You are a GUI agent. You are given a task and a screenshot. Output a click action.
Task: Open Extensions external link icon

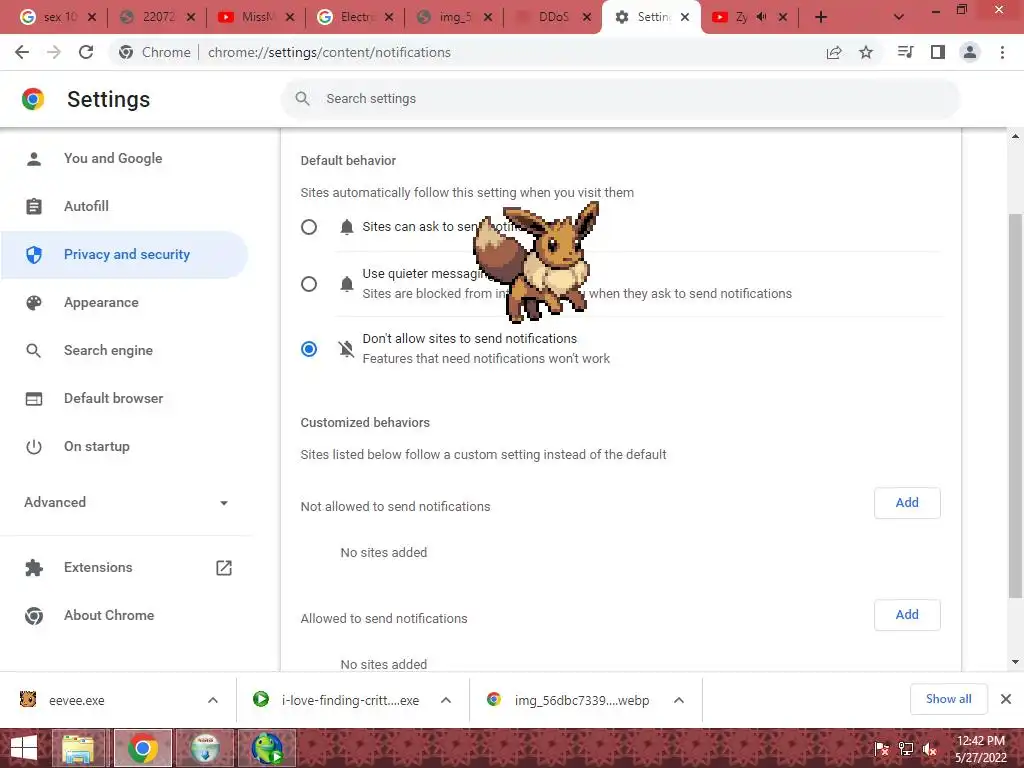point(223,568)
